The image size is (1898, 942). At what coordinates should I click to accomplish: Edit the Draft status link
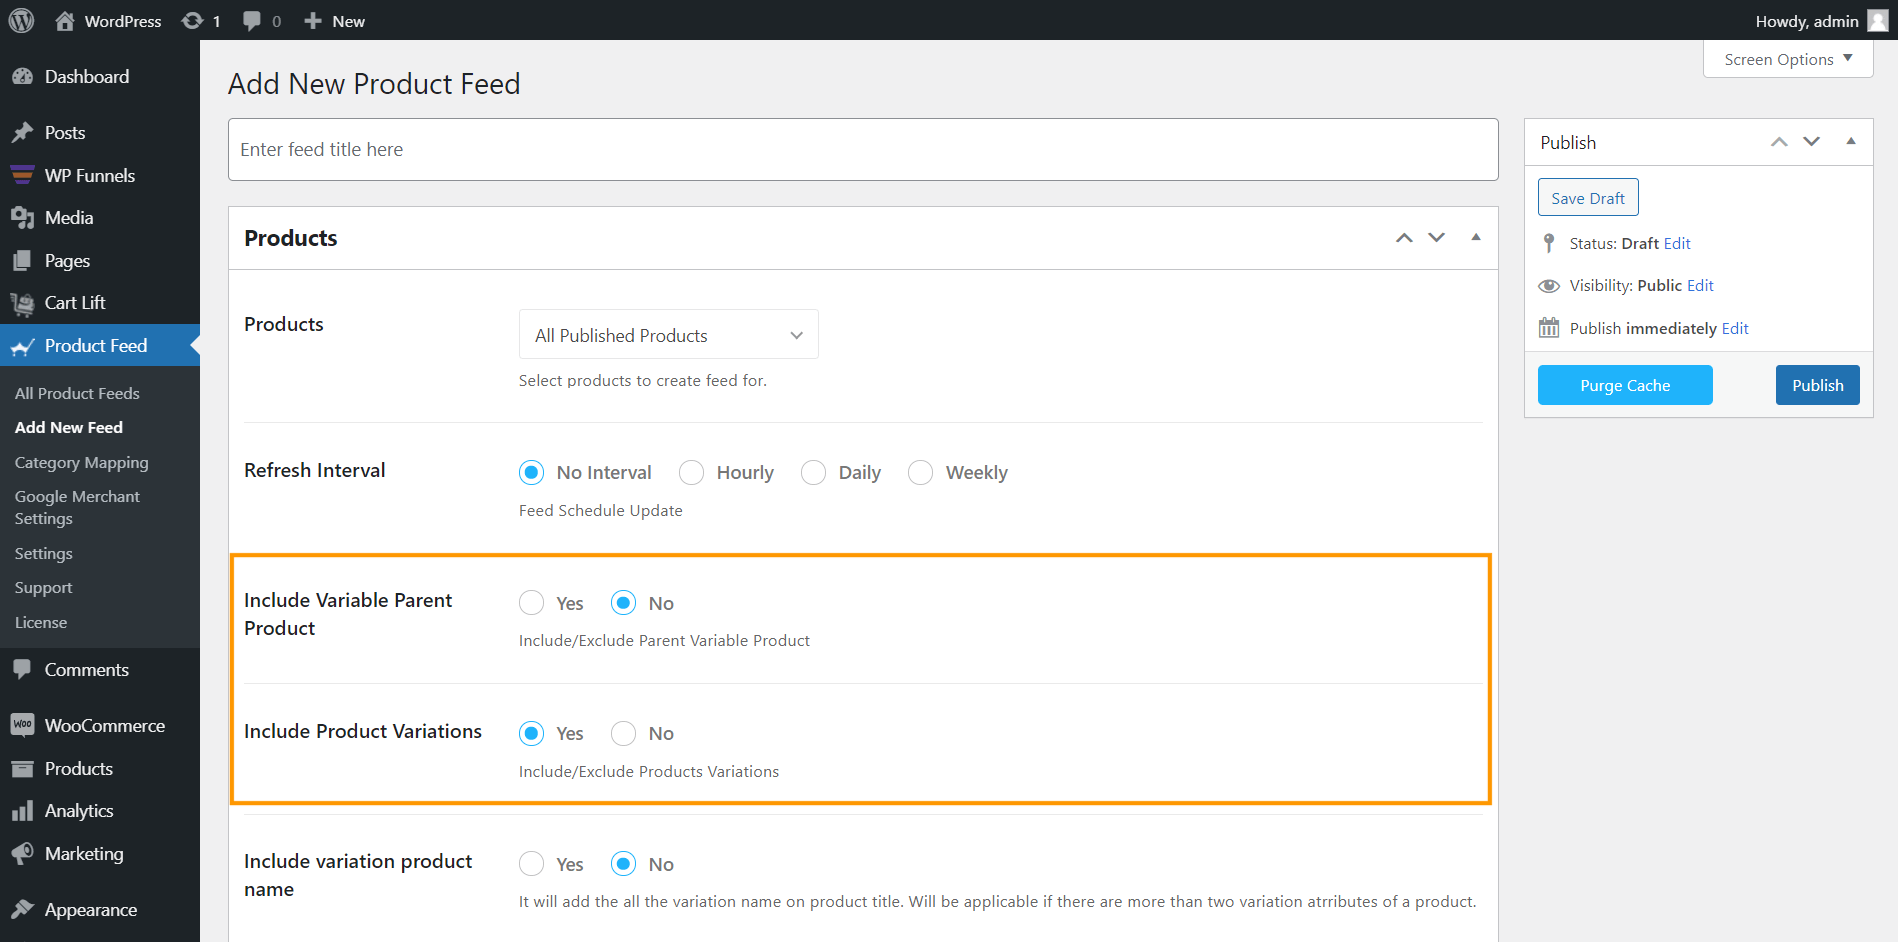point(1677,244)
